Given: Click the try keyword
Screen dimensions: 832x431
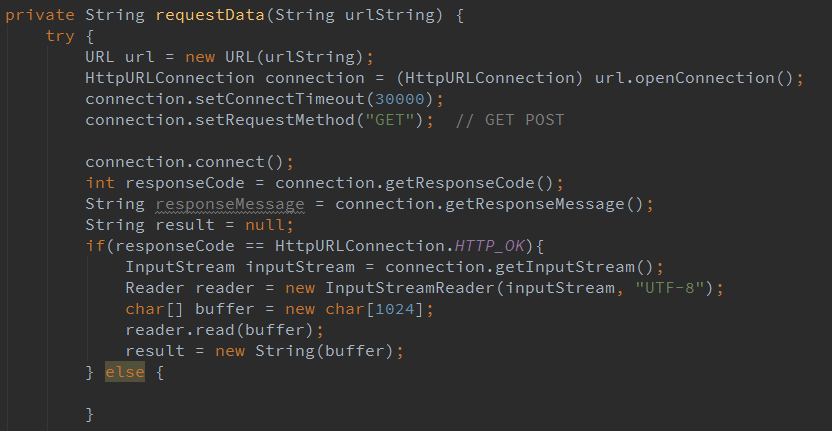Looking at the screenshot, I should tap(60, 36).
